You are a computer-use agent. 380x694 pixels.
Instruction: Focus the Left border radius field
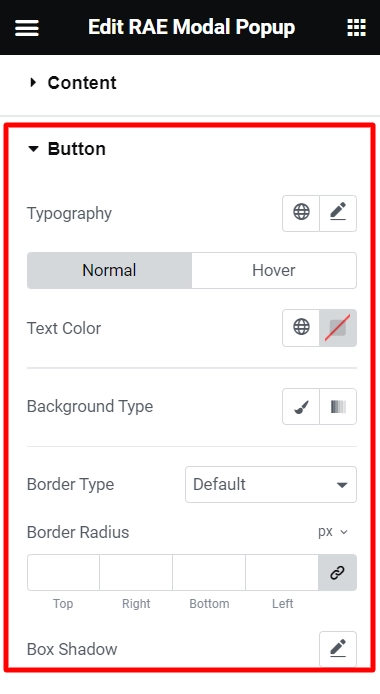point(282,572)
